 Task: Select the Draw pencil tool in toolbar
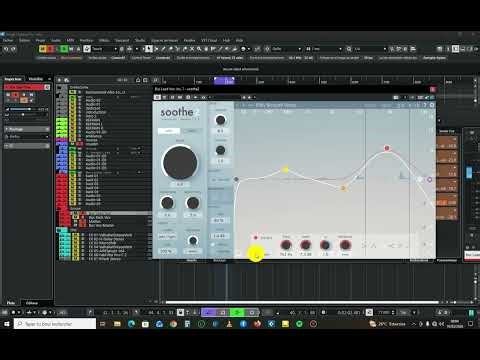point(163,49)
